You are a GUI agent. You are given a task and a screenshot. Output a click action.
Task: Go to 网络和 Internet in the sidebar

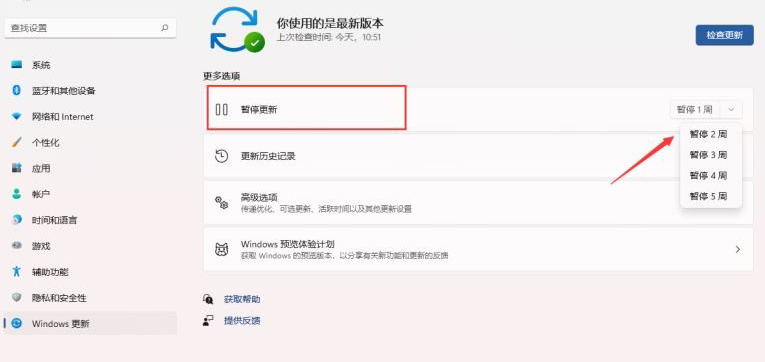(90, 117)
